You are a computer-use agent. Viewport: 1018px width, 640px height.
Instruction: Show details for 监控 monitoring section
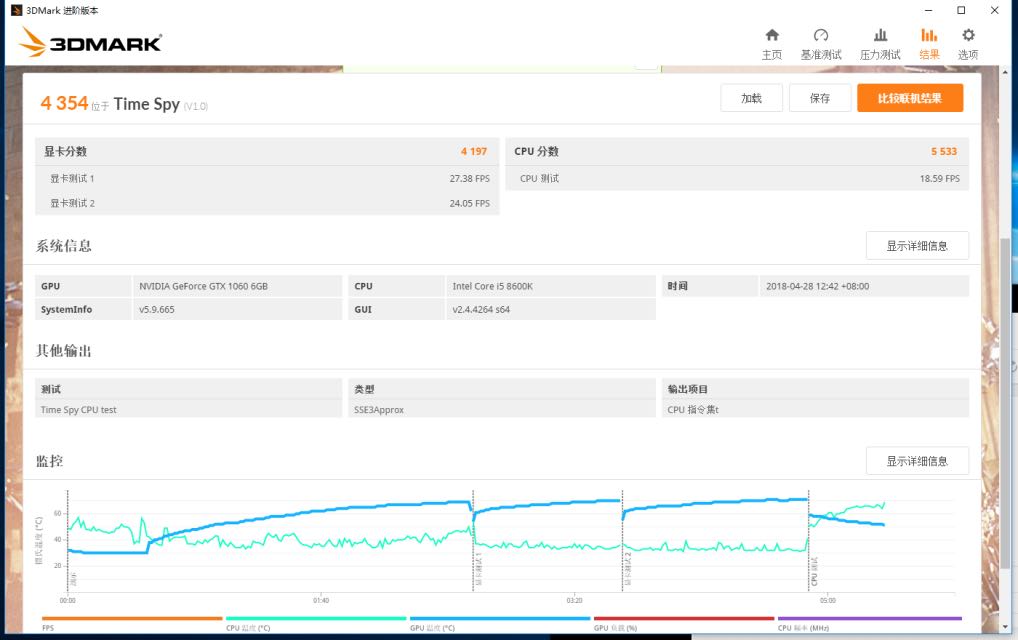click(x=917, y=461)
